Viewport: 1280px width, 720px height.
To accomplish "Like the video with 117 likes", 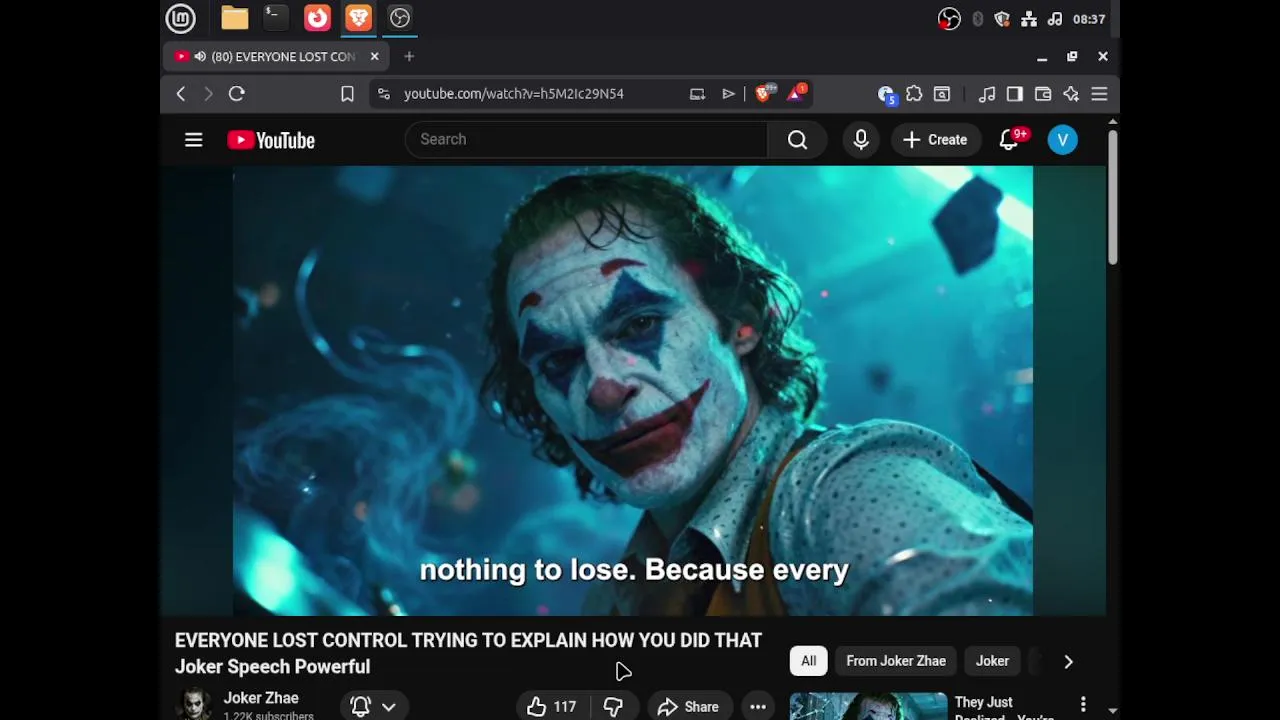I will pos(551,707).
